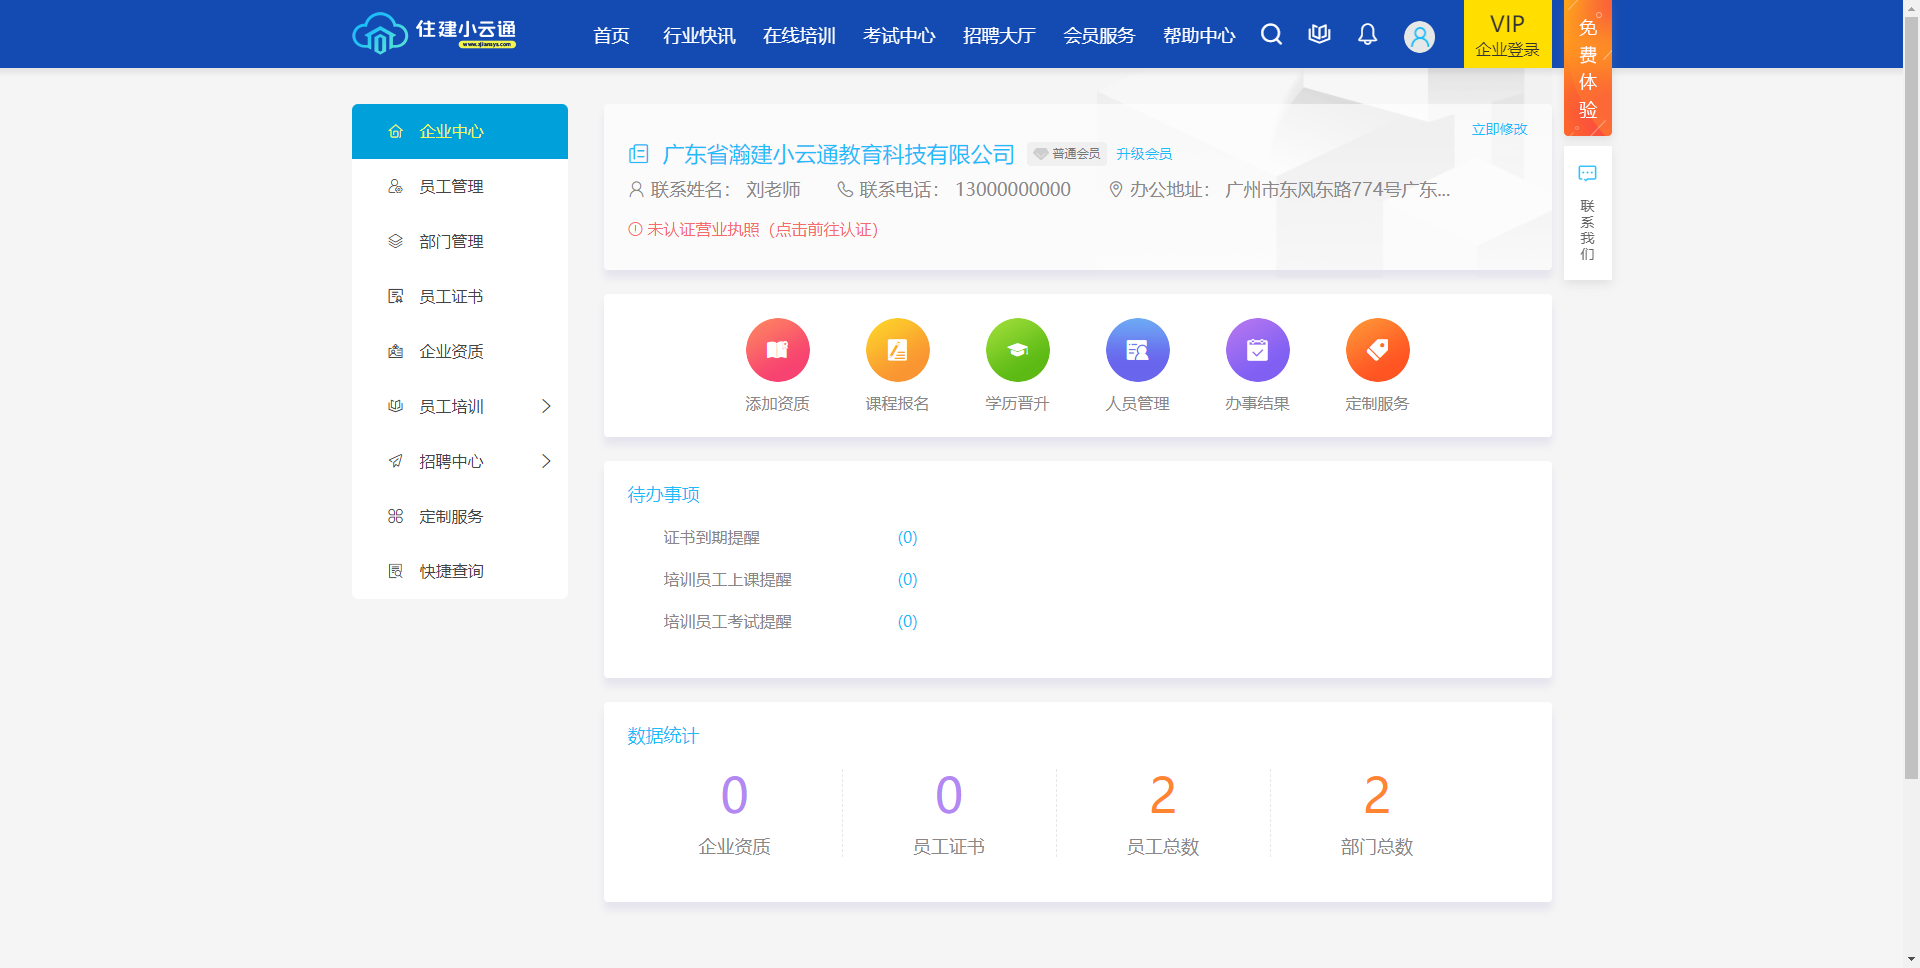Click the 添加资质 red circle icon

[777, 350]
